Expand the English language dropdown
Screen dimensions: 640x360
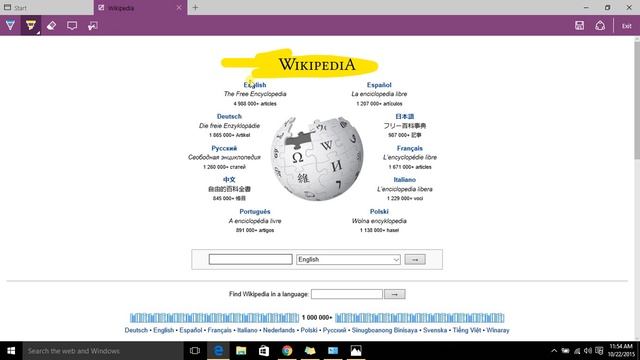349,260
